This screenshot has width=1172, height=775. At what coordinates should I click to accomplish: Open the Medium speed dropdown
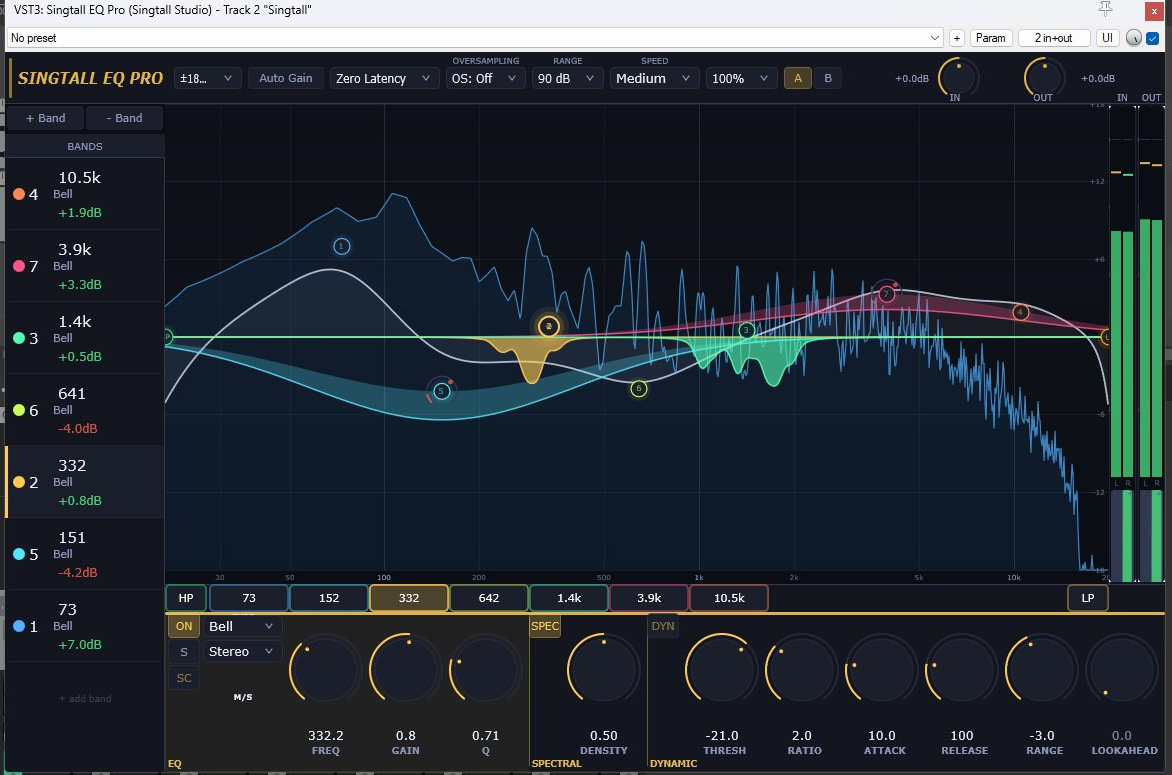point(653,78)
